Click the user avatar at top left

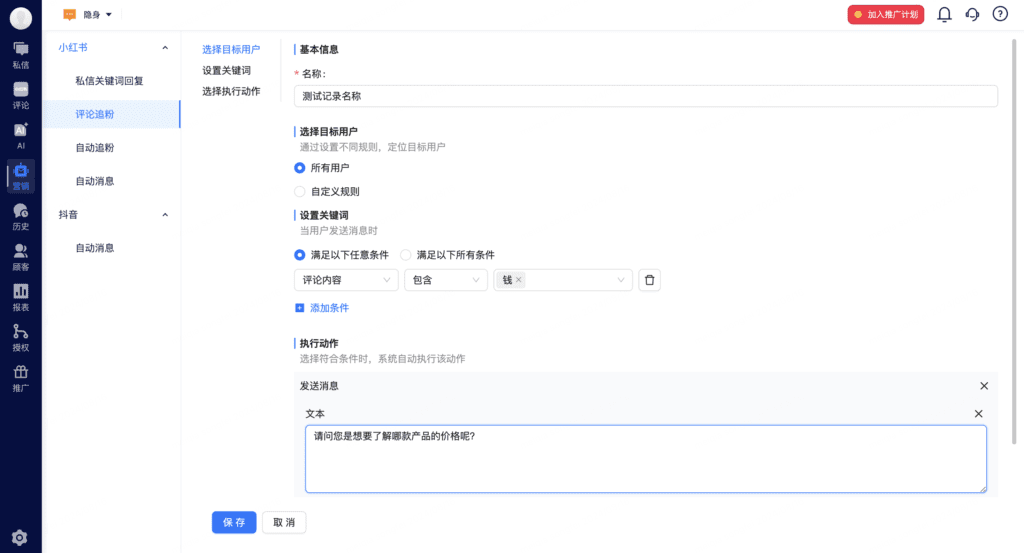21,18
